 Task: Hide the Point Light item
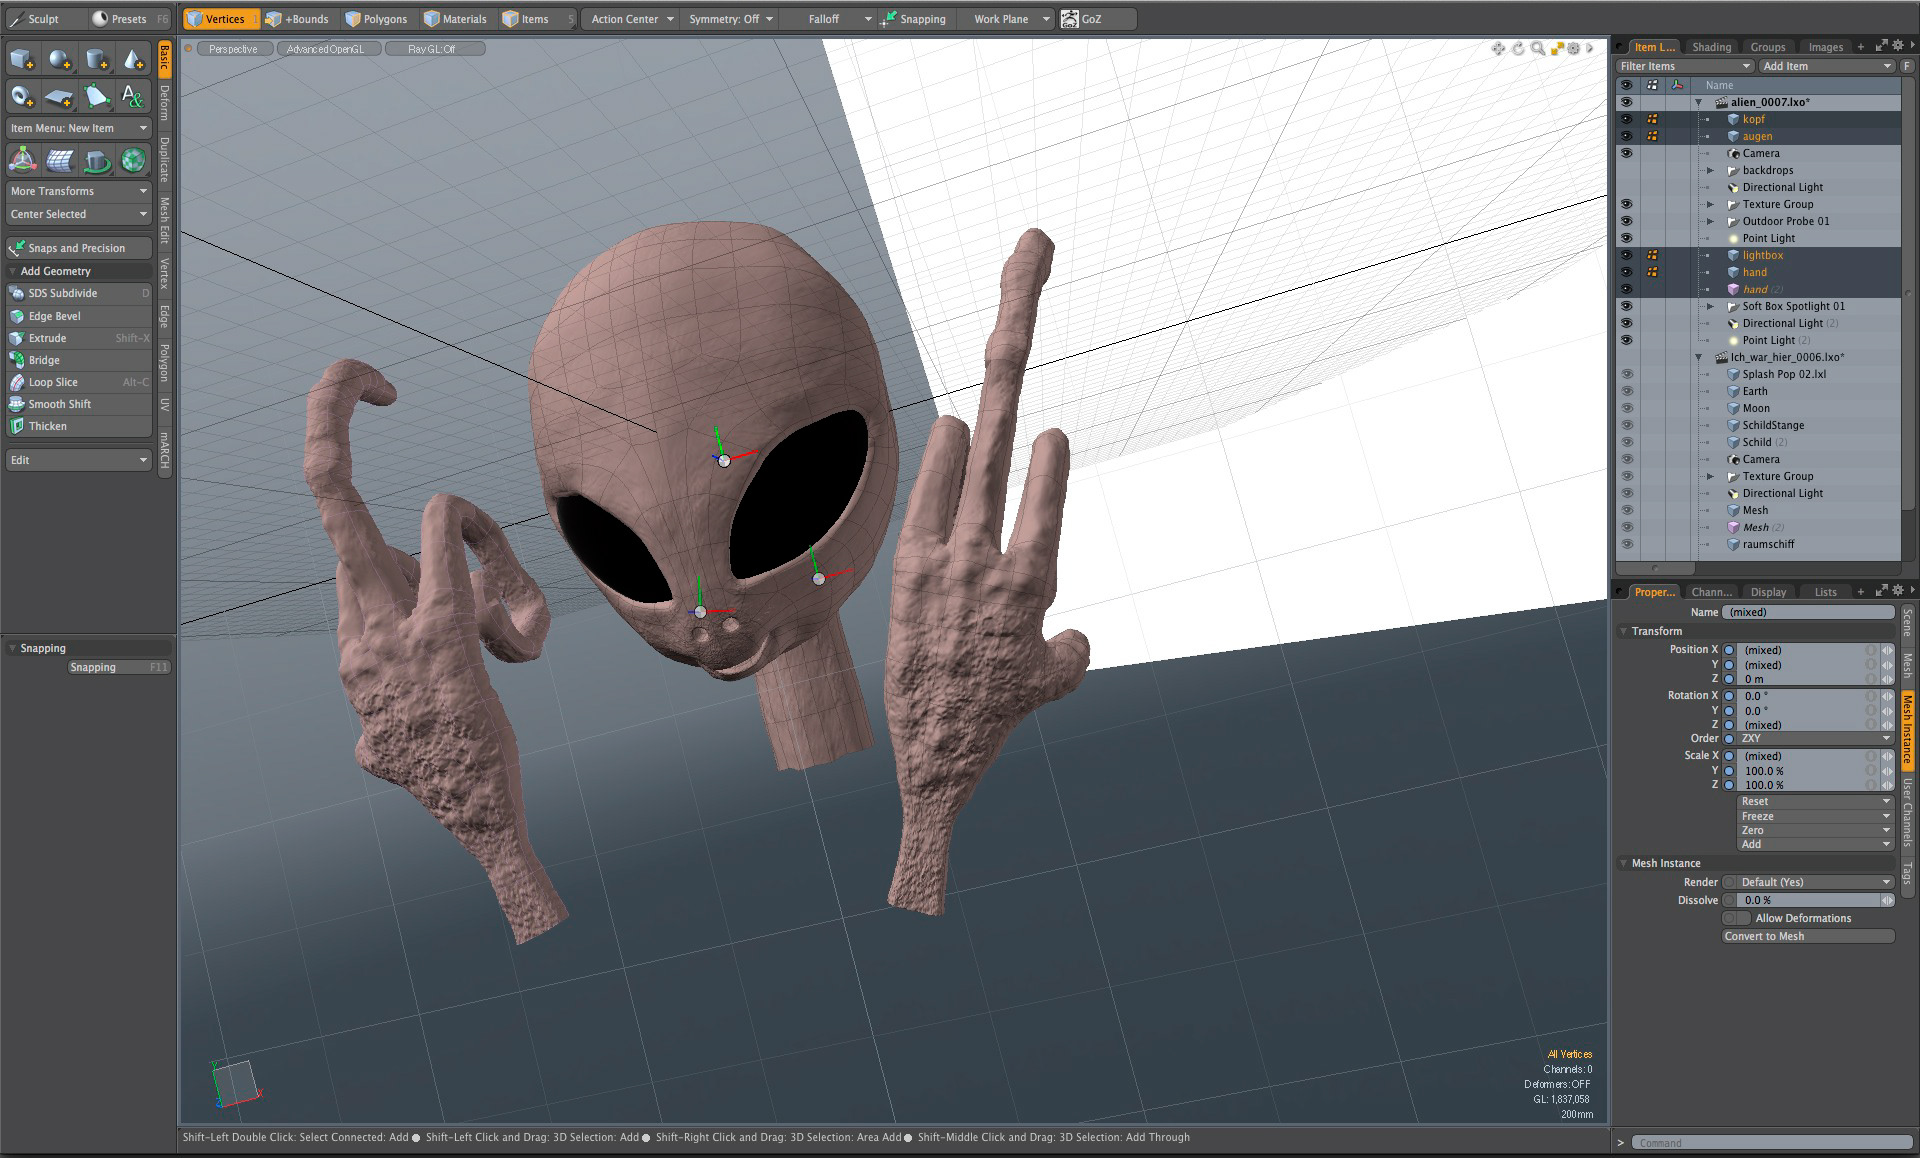point(1626,238)
